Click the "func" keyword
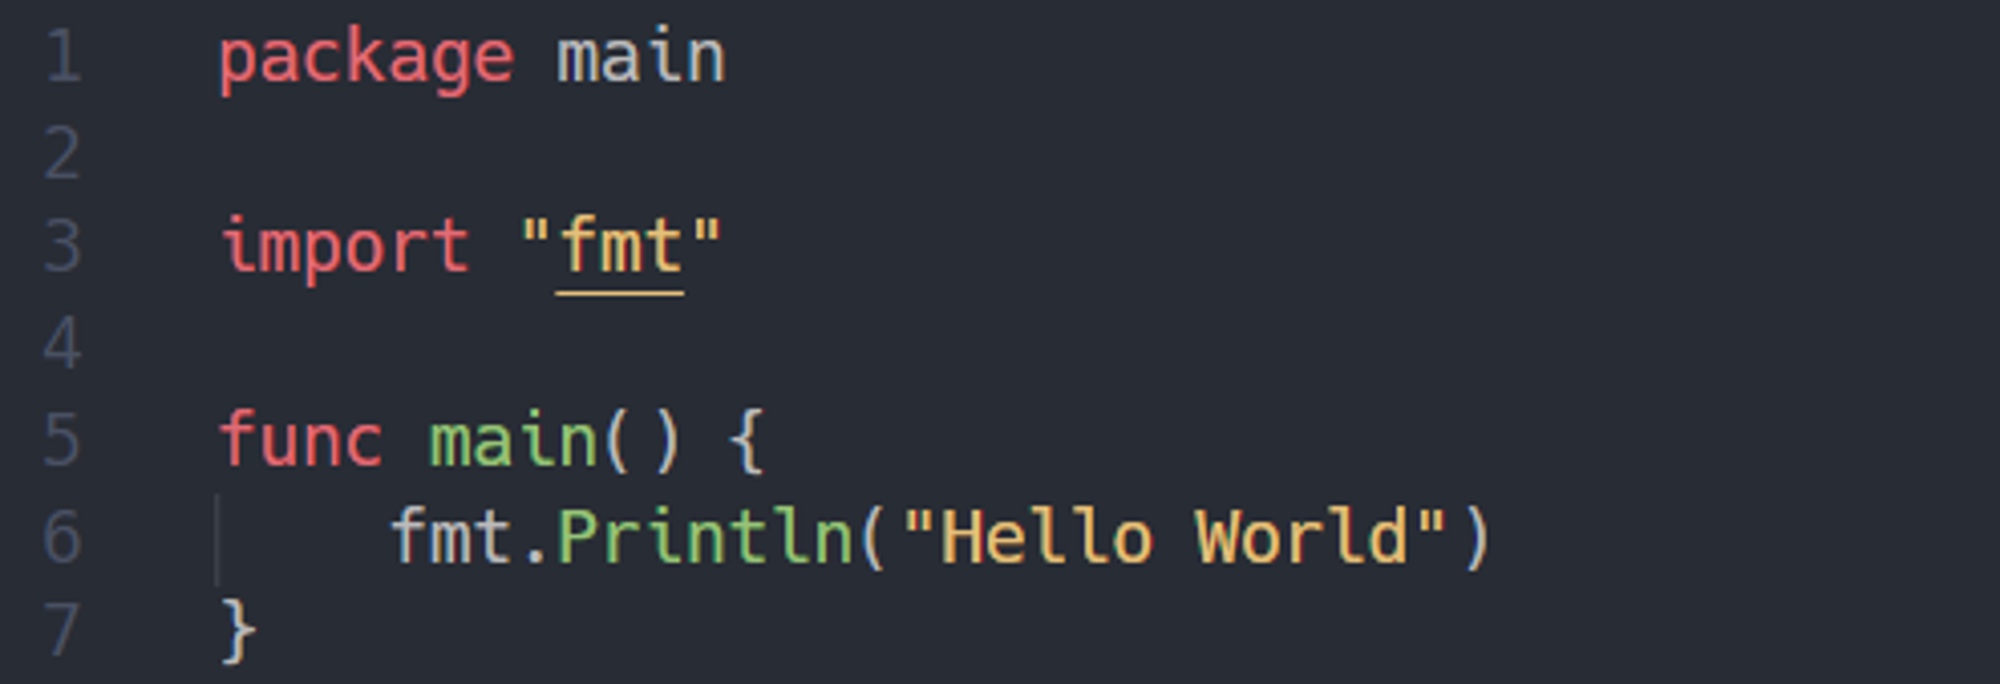 (x=301, y=438)
